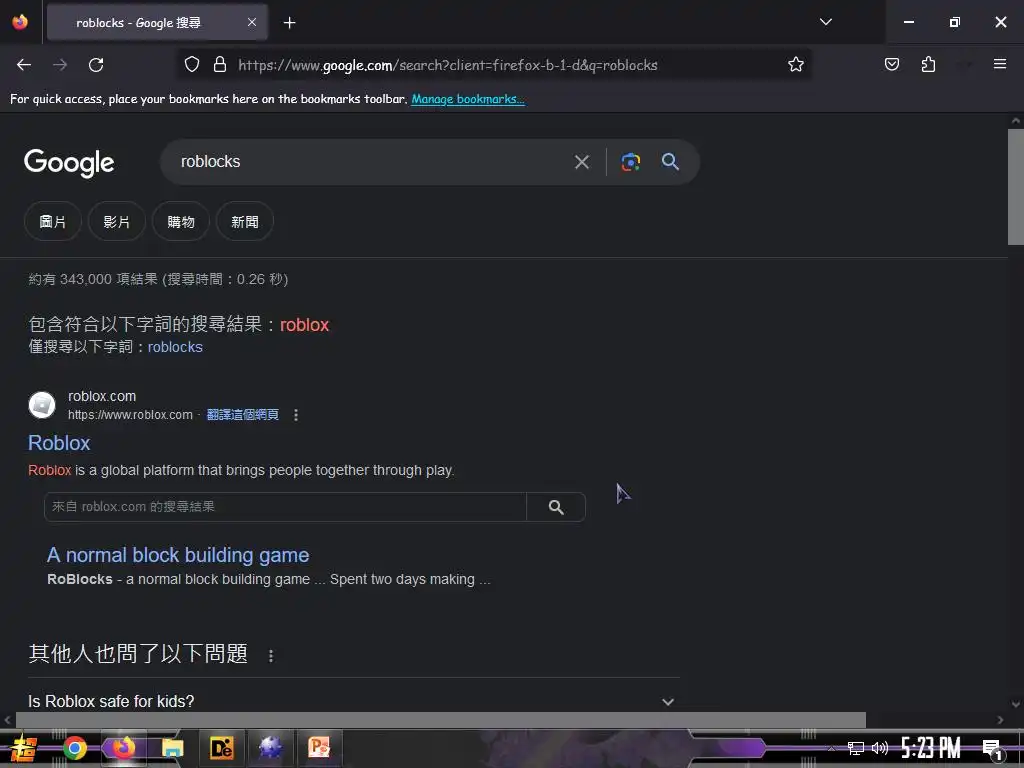Switch to the 購物 shopping filter

[181, 222]
